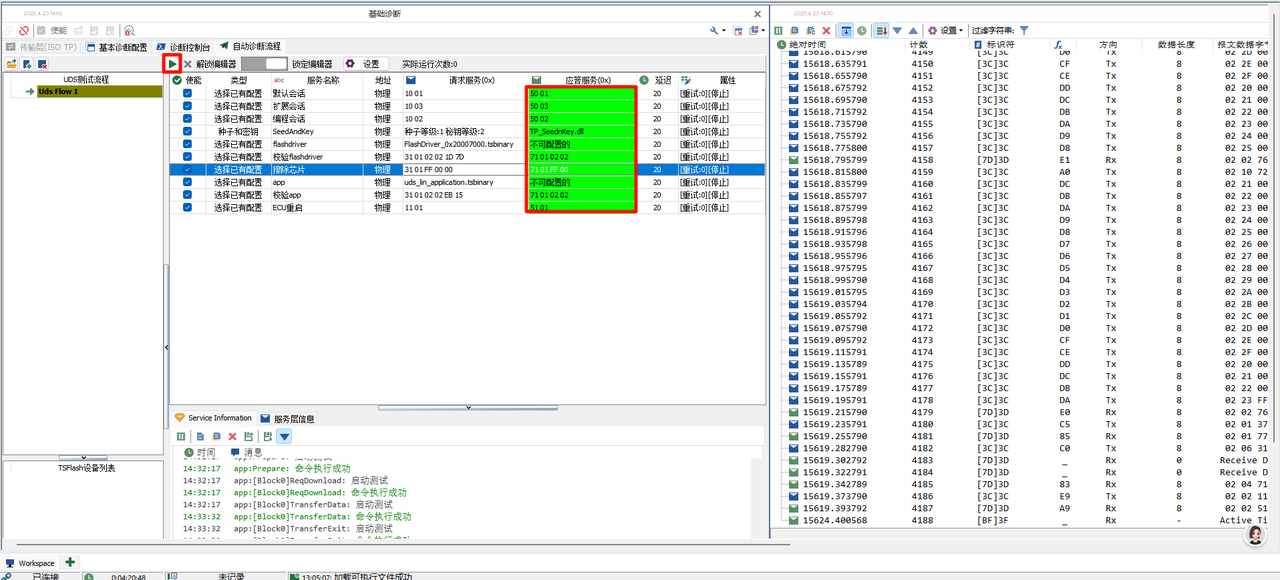Screen dimensions: 1280x580
Task: Click the magnifier home icon in top toolbar
Action: coord(129,30)
